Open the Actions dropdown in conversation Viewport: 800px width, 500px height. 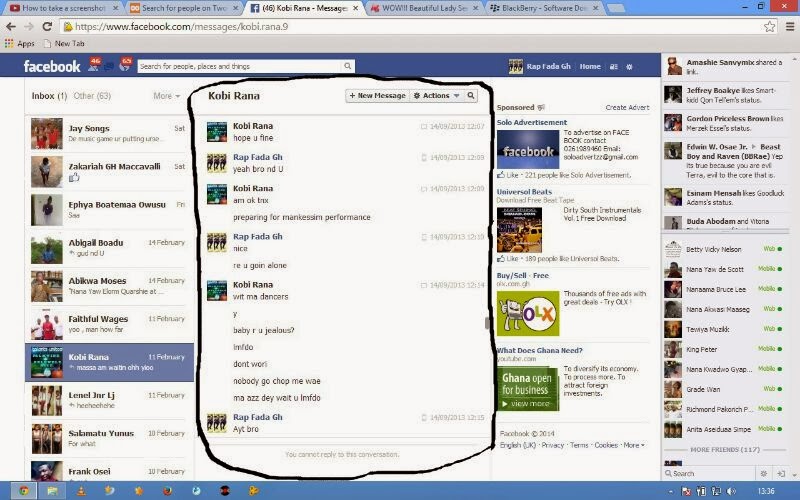coord(436,95)
